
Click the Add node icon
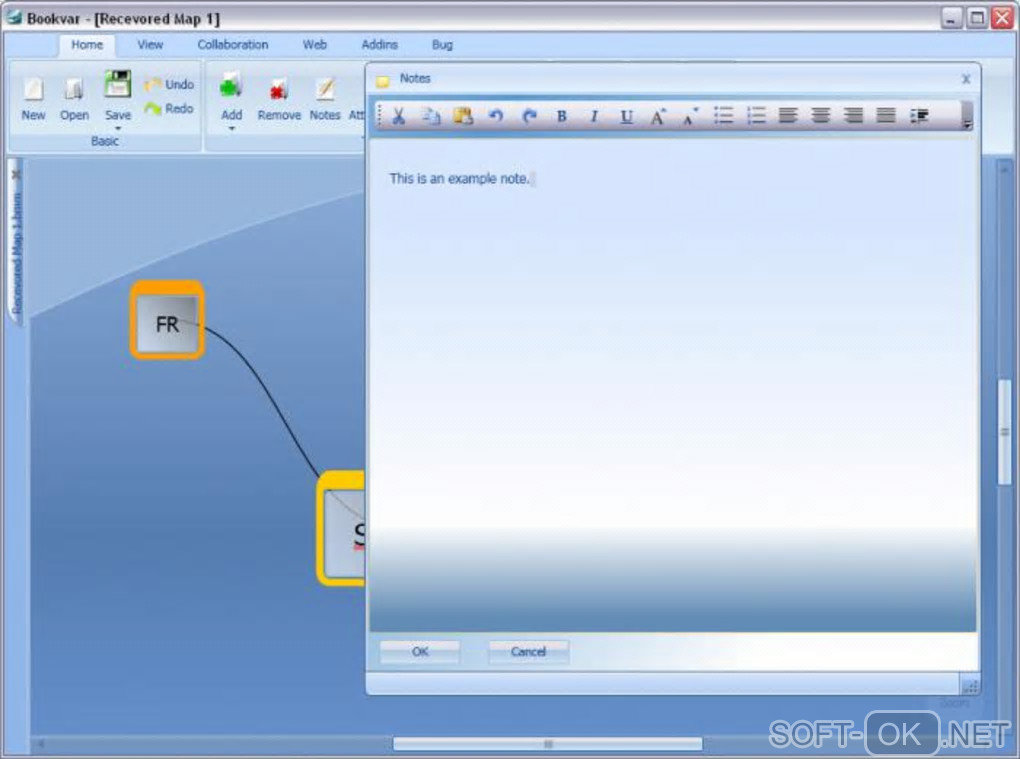click(231, 86)
